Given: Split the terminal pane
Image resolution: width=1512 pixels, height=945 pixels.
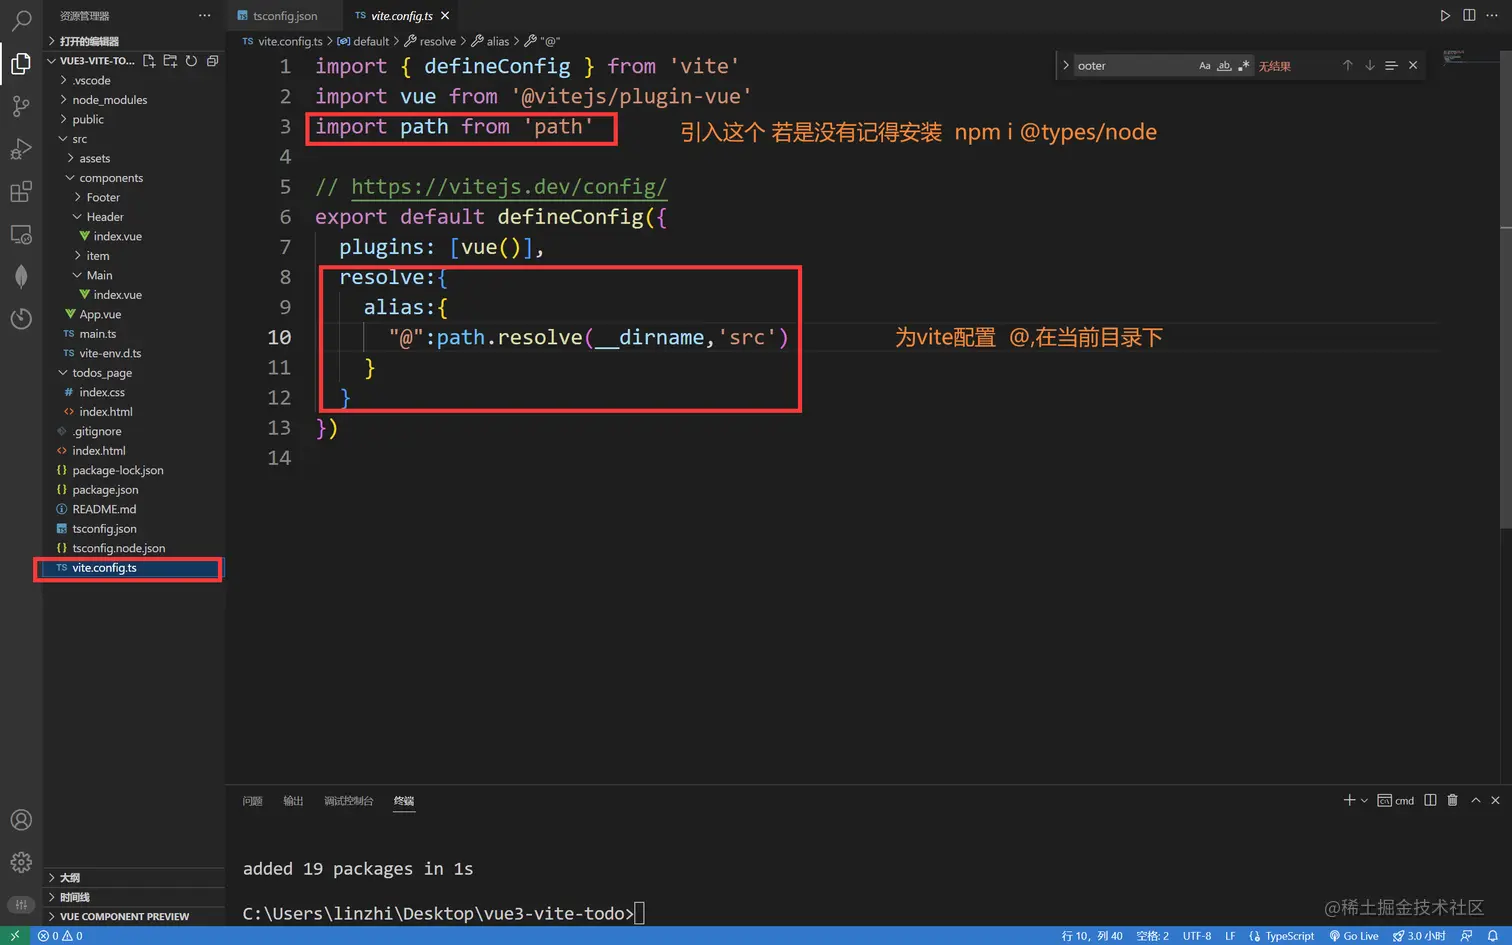Looking at the screenshot, I should coord(1430,800).
